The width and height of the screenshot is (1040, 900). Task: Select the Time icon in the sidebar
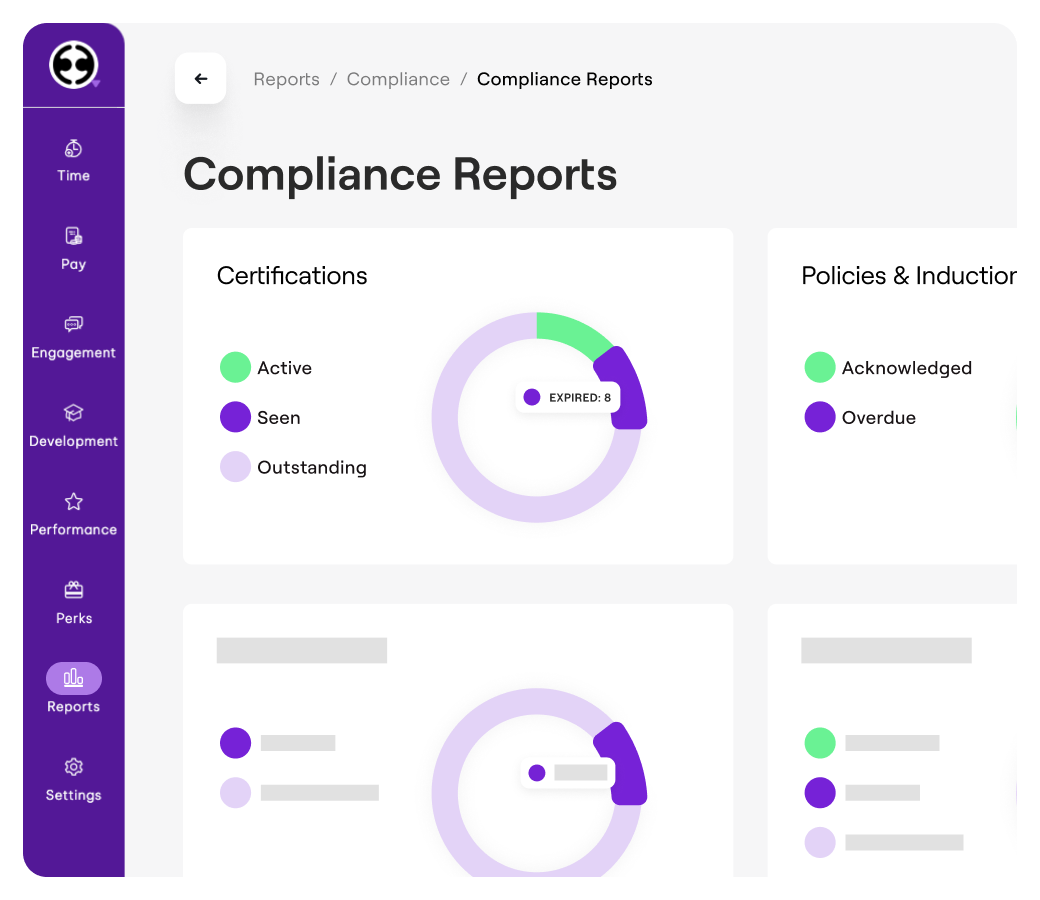coord(73,148)
